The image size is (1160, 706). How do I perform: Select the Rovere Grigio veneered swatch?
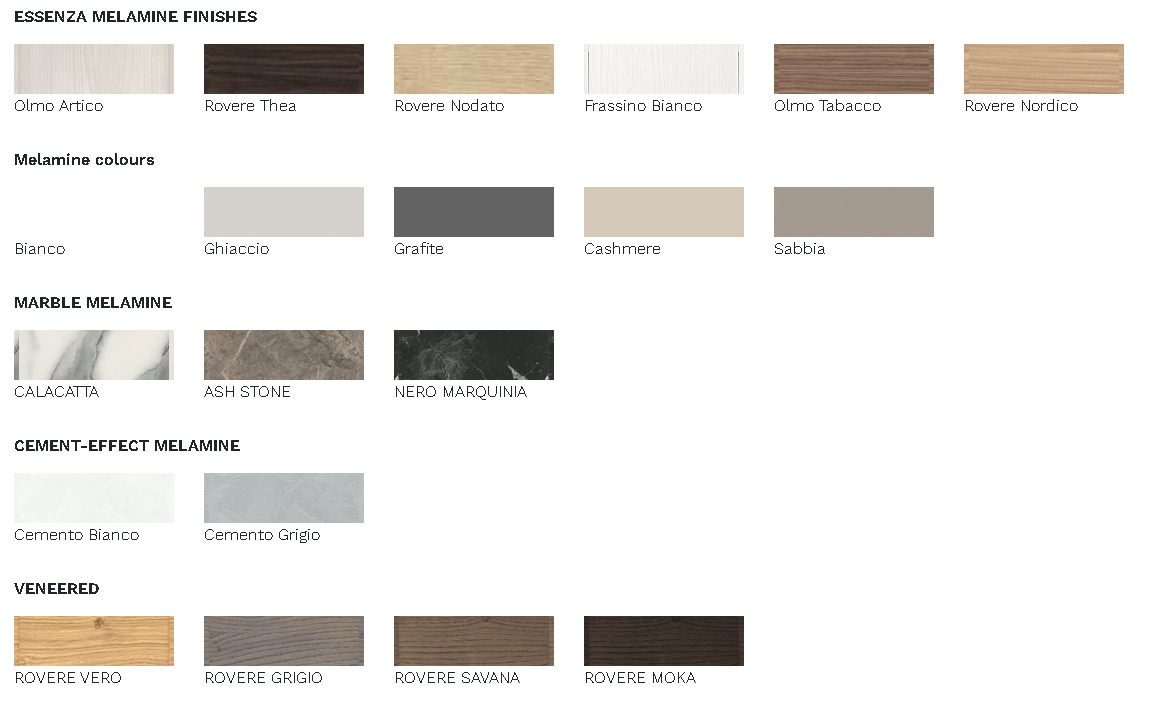284,641
